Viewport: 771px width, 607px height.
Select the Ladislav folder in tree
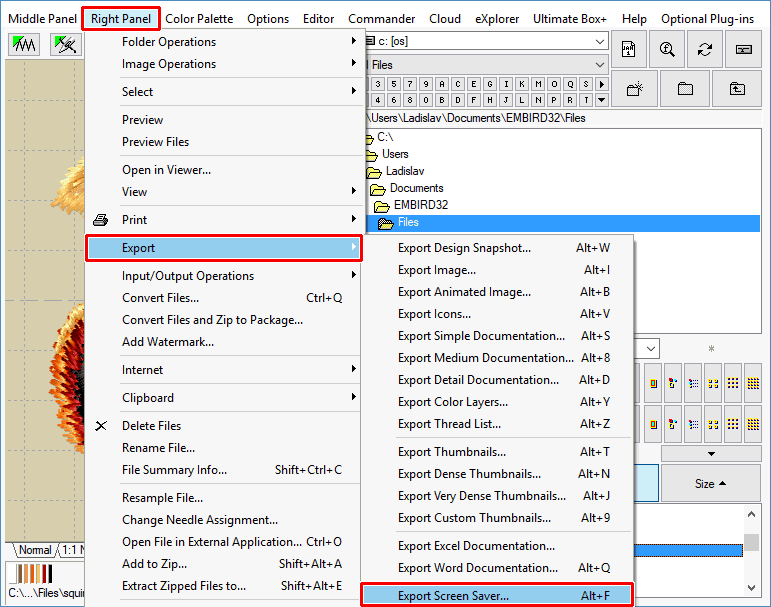404,171
